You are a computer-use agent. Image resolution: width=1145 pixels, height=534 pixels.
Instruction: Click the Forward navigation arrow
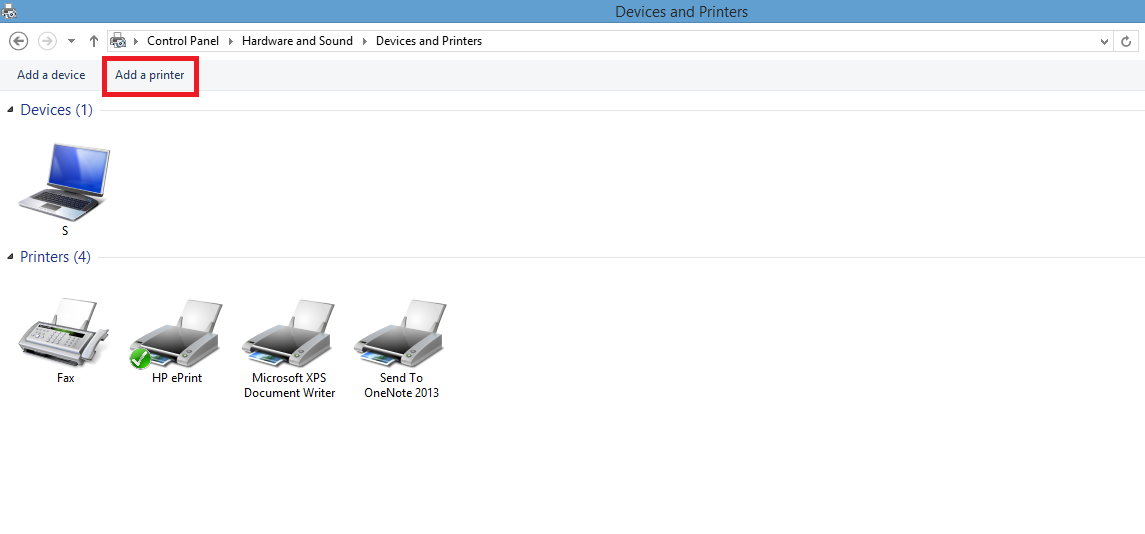[47, 41]
